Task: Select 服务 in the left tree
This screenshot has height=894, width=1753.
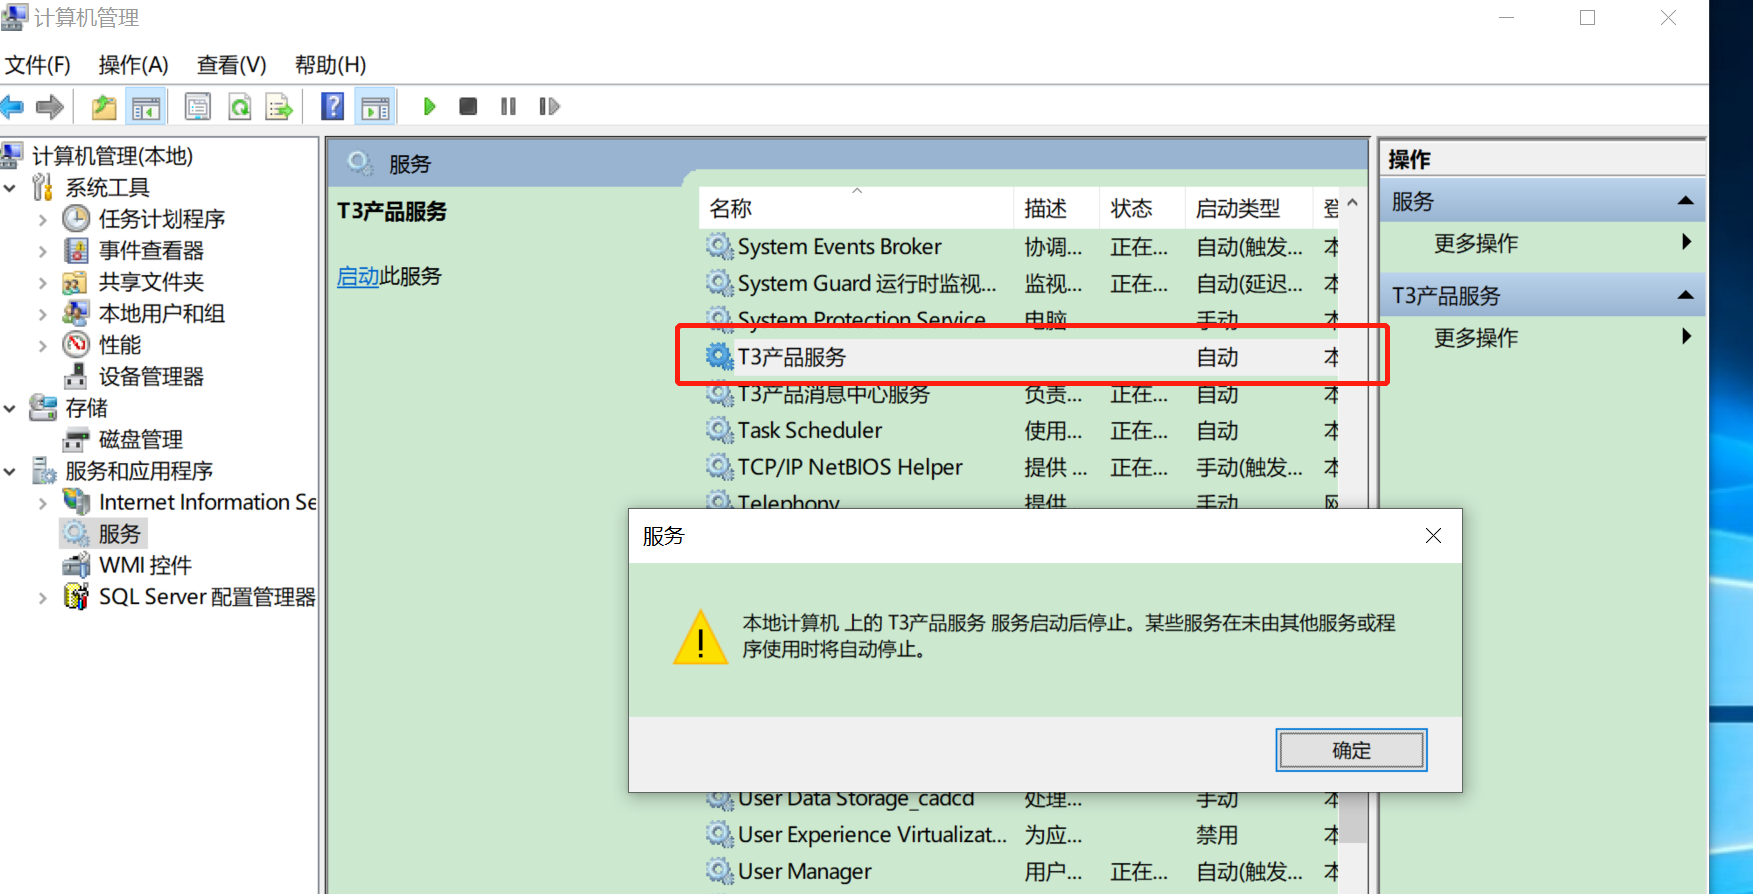Action: 119,533
